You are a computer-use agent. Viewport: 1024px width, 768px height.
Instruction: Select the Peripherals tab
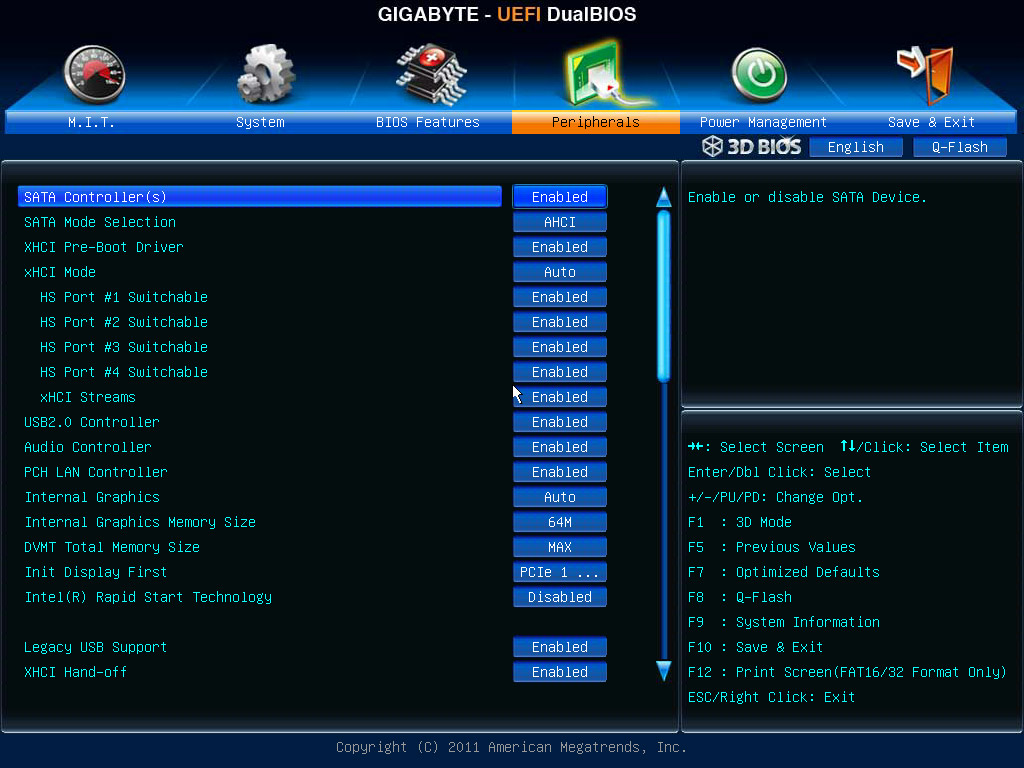pyautogui.click(x=596, y=122)
